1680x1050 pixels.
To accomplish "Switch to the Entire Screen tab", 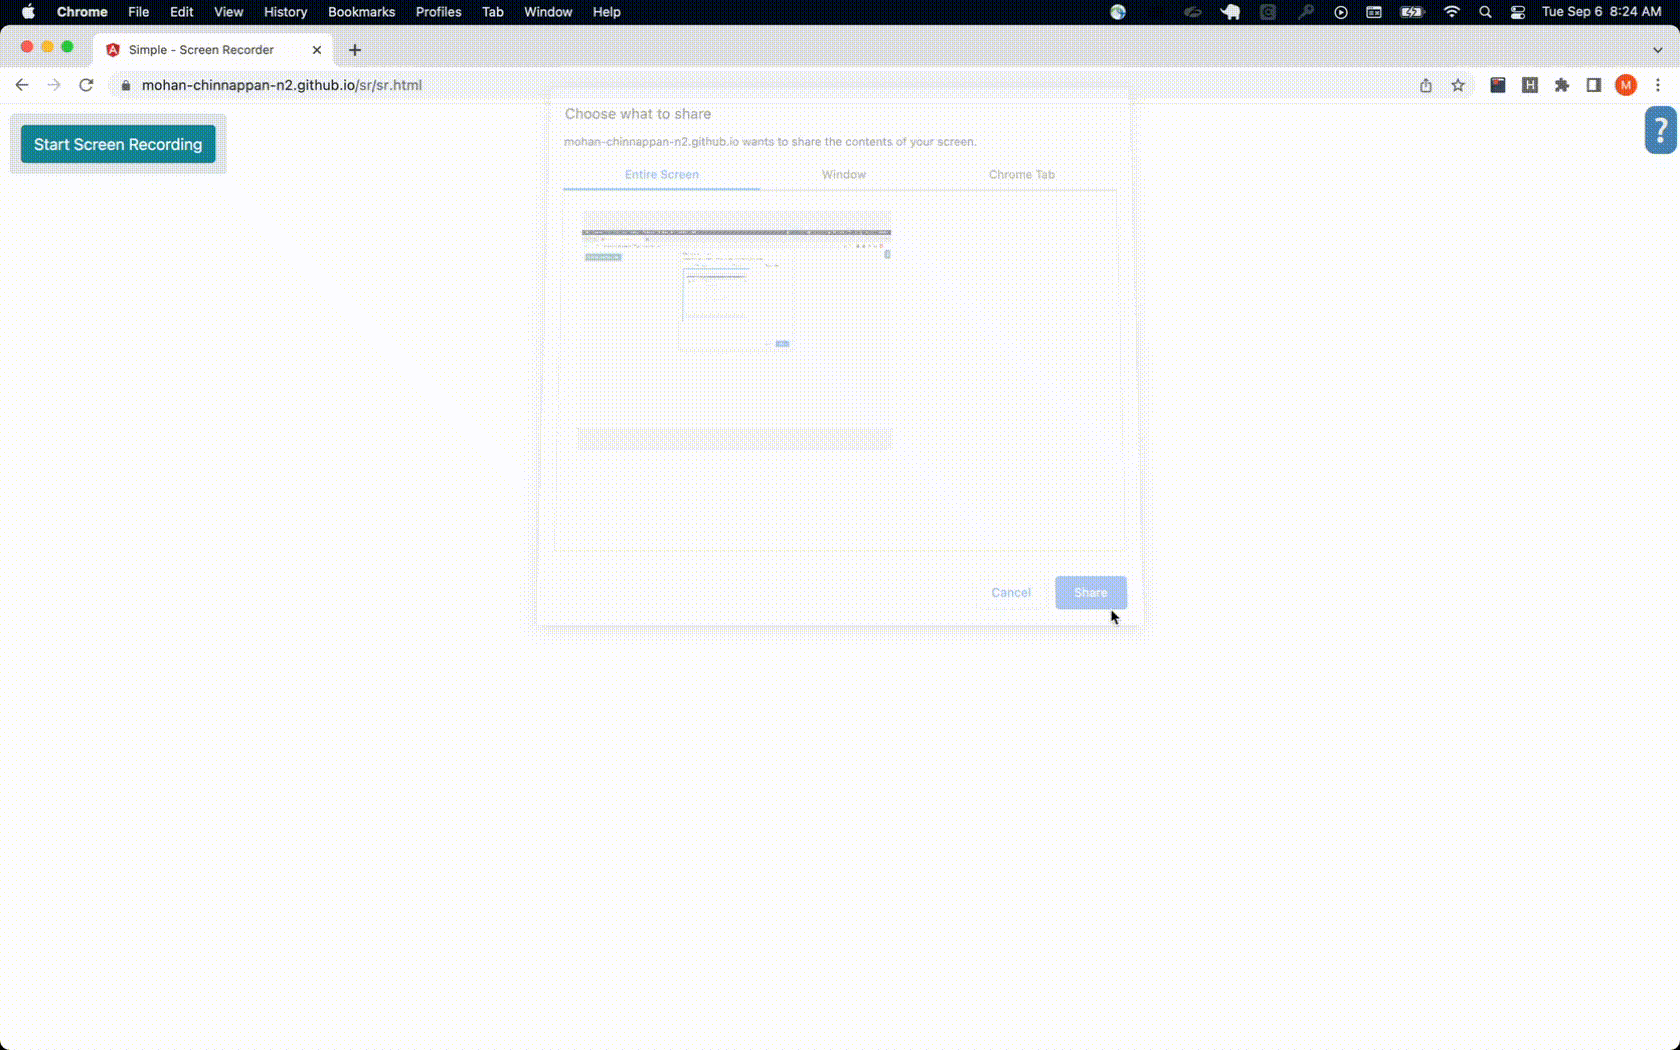I will pos(662,174).
